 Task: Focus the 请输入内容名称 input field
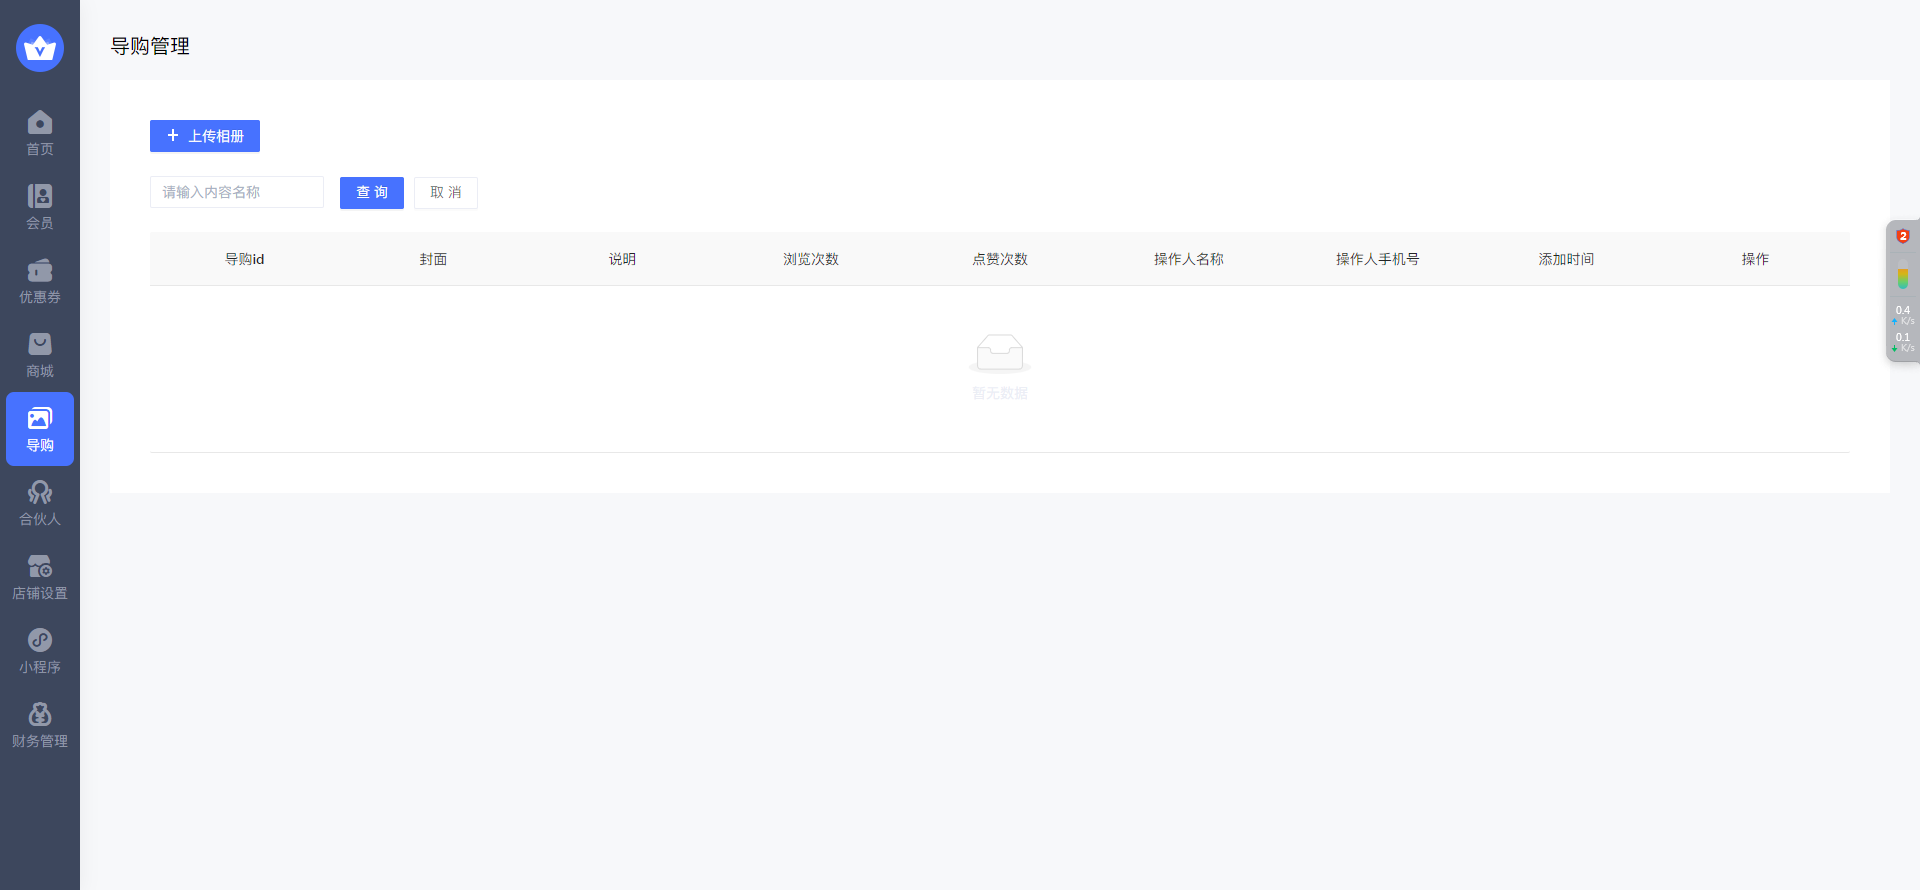point(237,192)
